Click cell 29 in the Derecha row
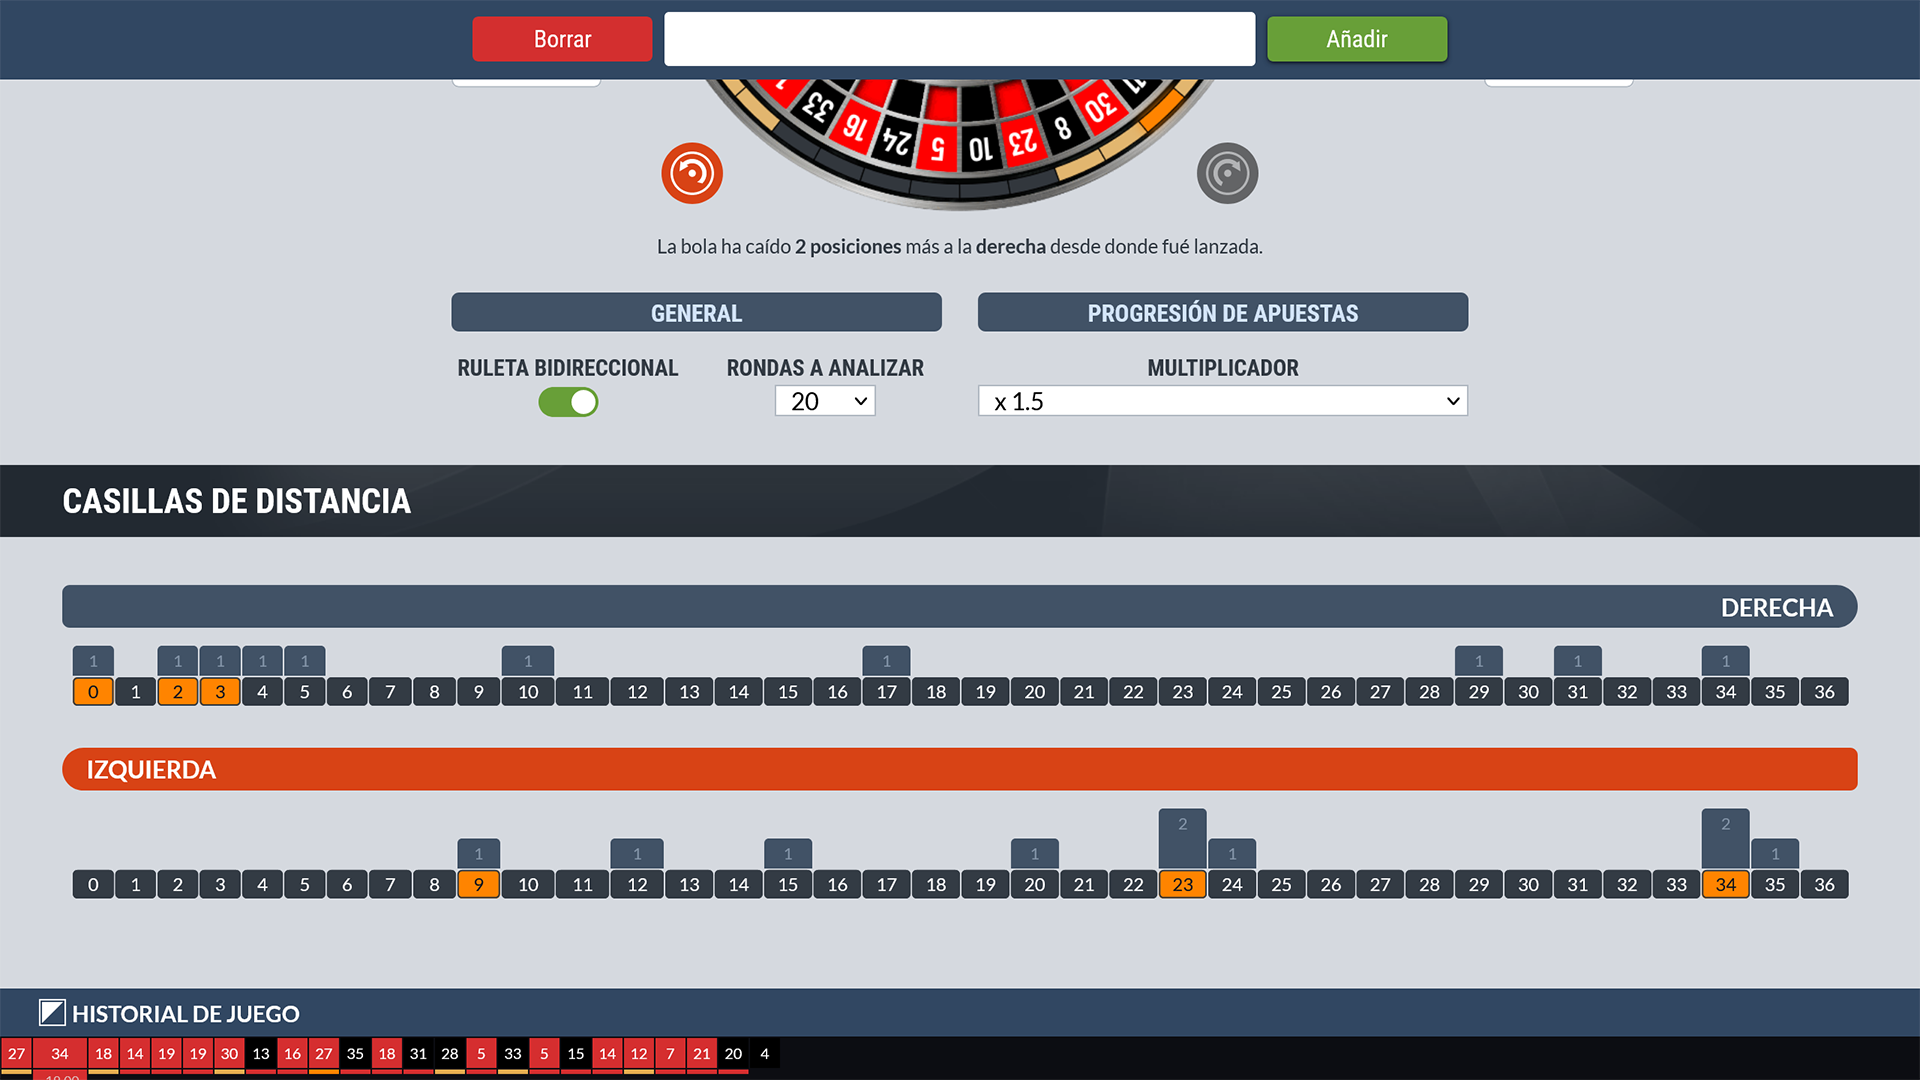The image size is (1920, 1080). [1478, 692]
